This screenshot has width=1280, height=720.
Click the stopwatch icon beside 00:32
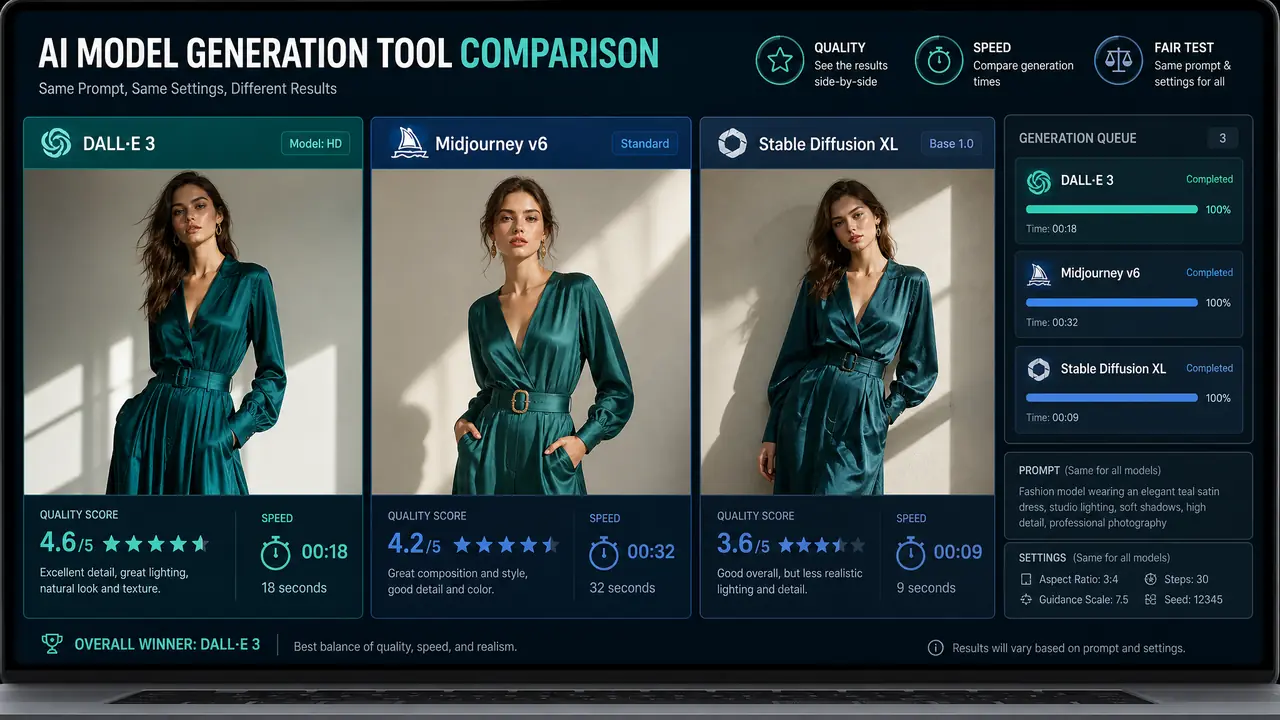click(x=603, y=552)
